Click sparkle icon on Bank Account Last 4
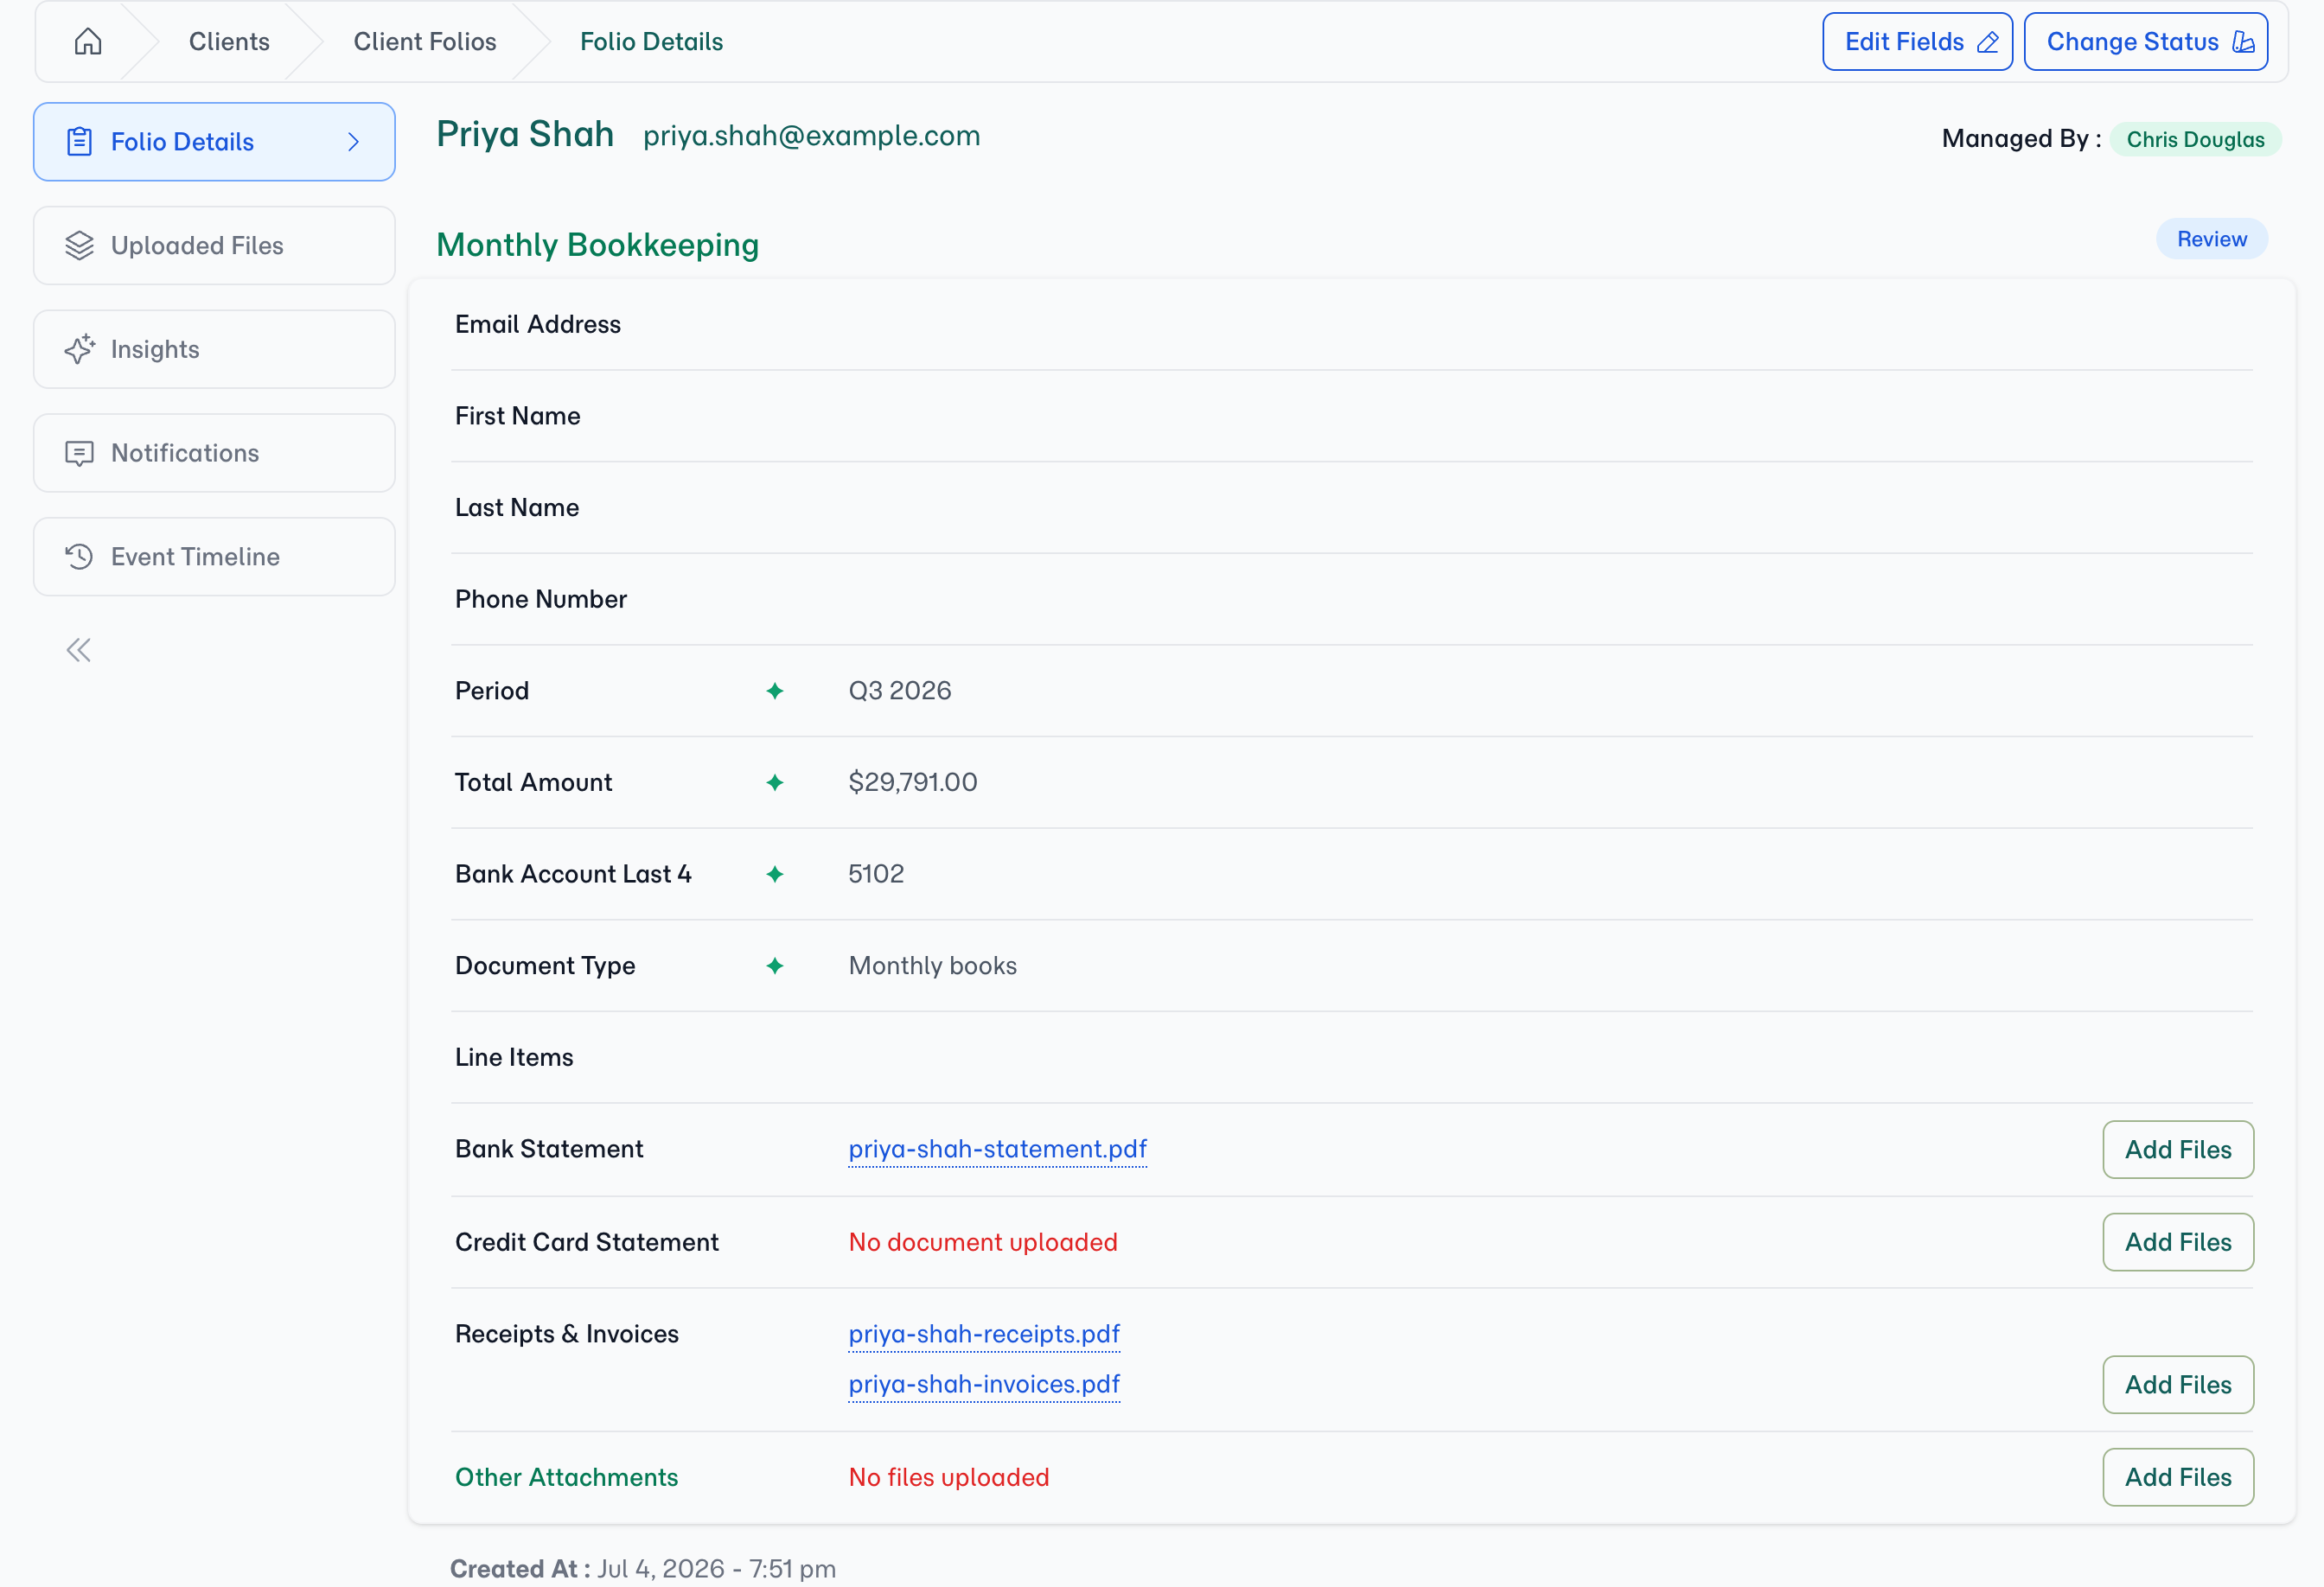This screenshot has width=2324, height=1587. click(x=775, y=874)
